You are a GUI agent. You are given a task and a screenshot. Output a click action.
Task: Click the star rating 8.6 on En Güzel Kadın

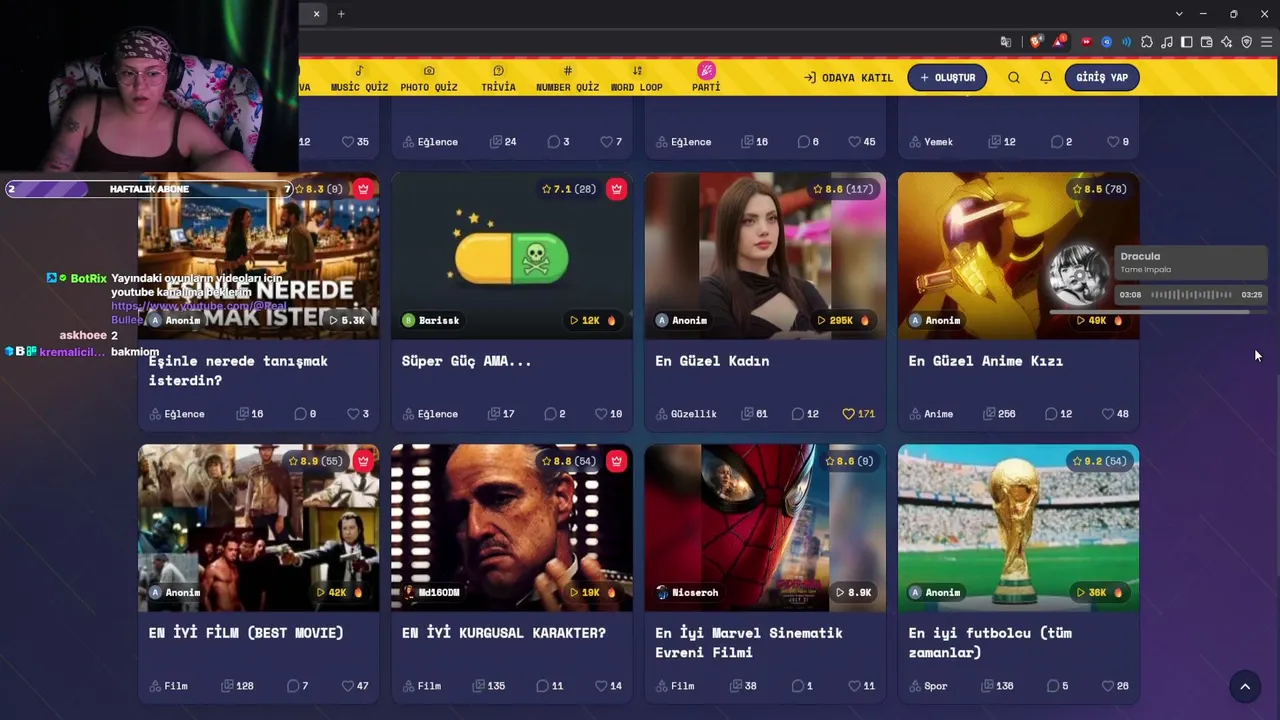click(x=845, y=189)
